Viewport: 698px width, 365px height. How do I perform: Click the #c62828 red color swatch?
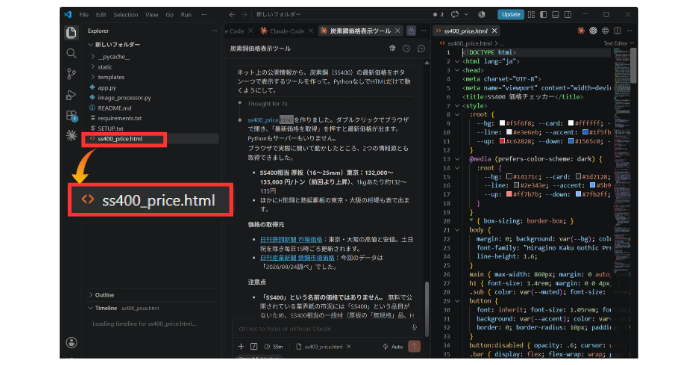coord(502,141)
